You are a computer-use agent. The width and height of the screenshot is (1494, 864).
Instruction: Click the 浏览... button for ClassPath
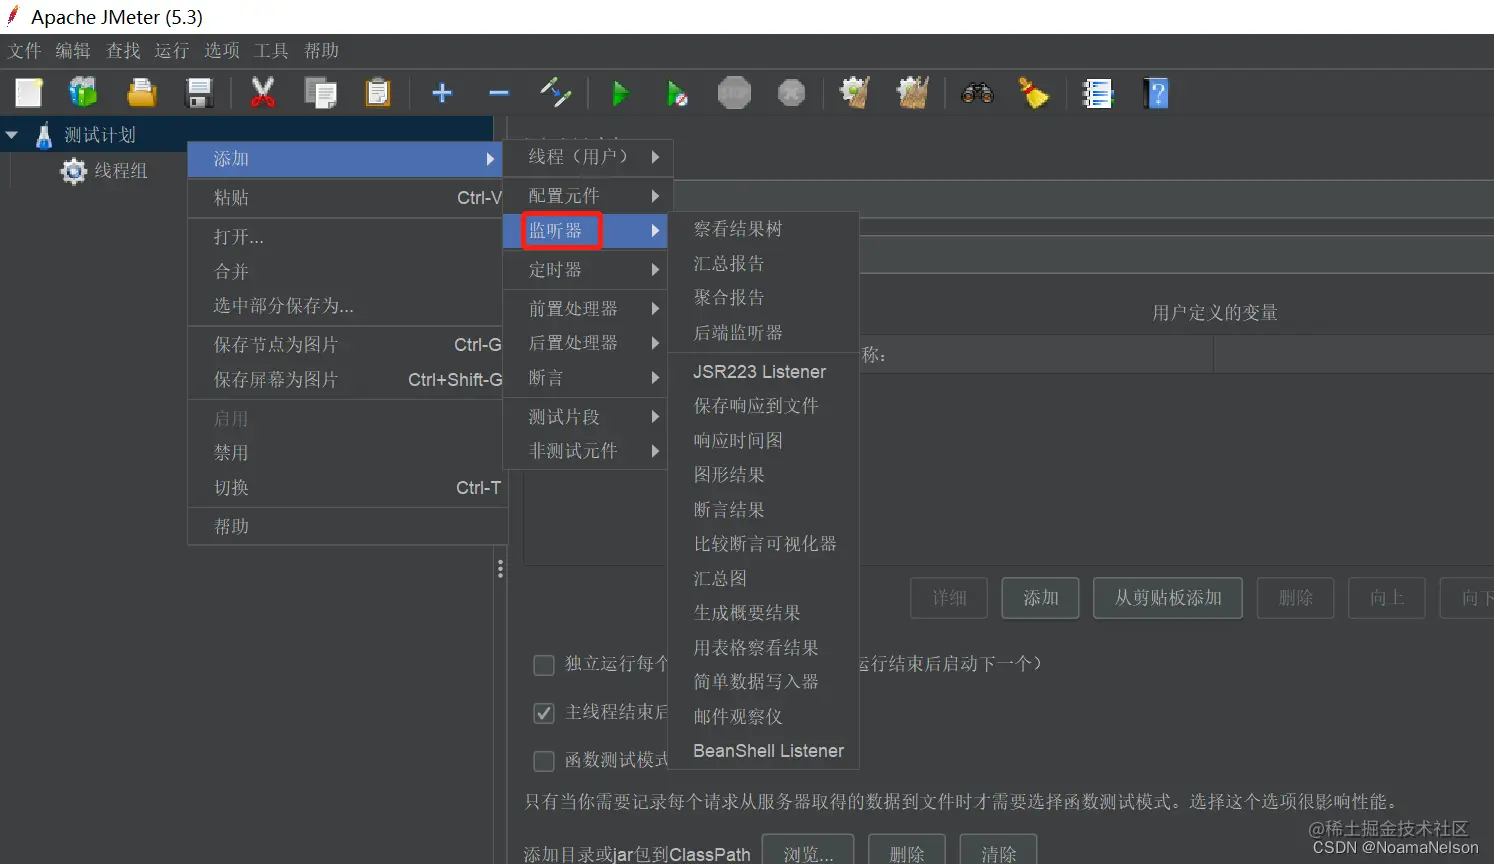[x=808, y=852]
